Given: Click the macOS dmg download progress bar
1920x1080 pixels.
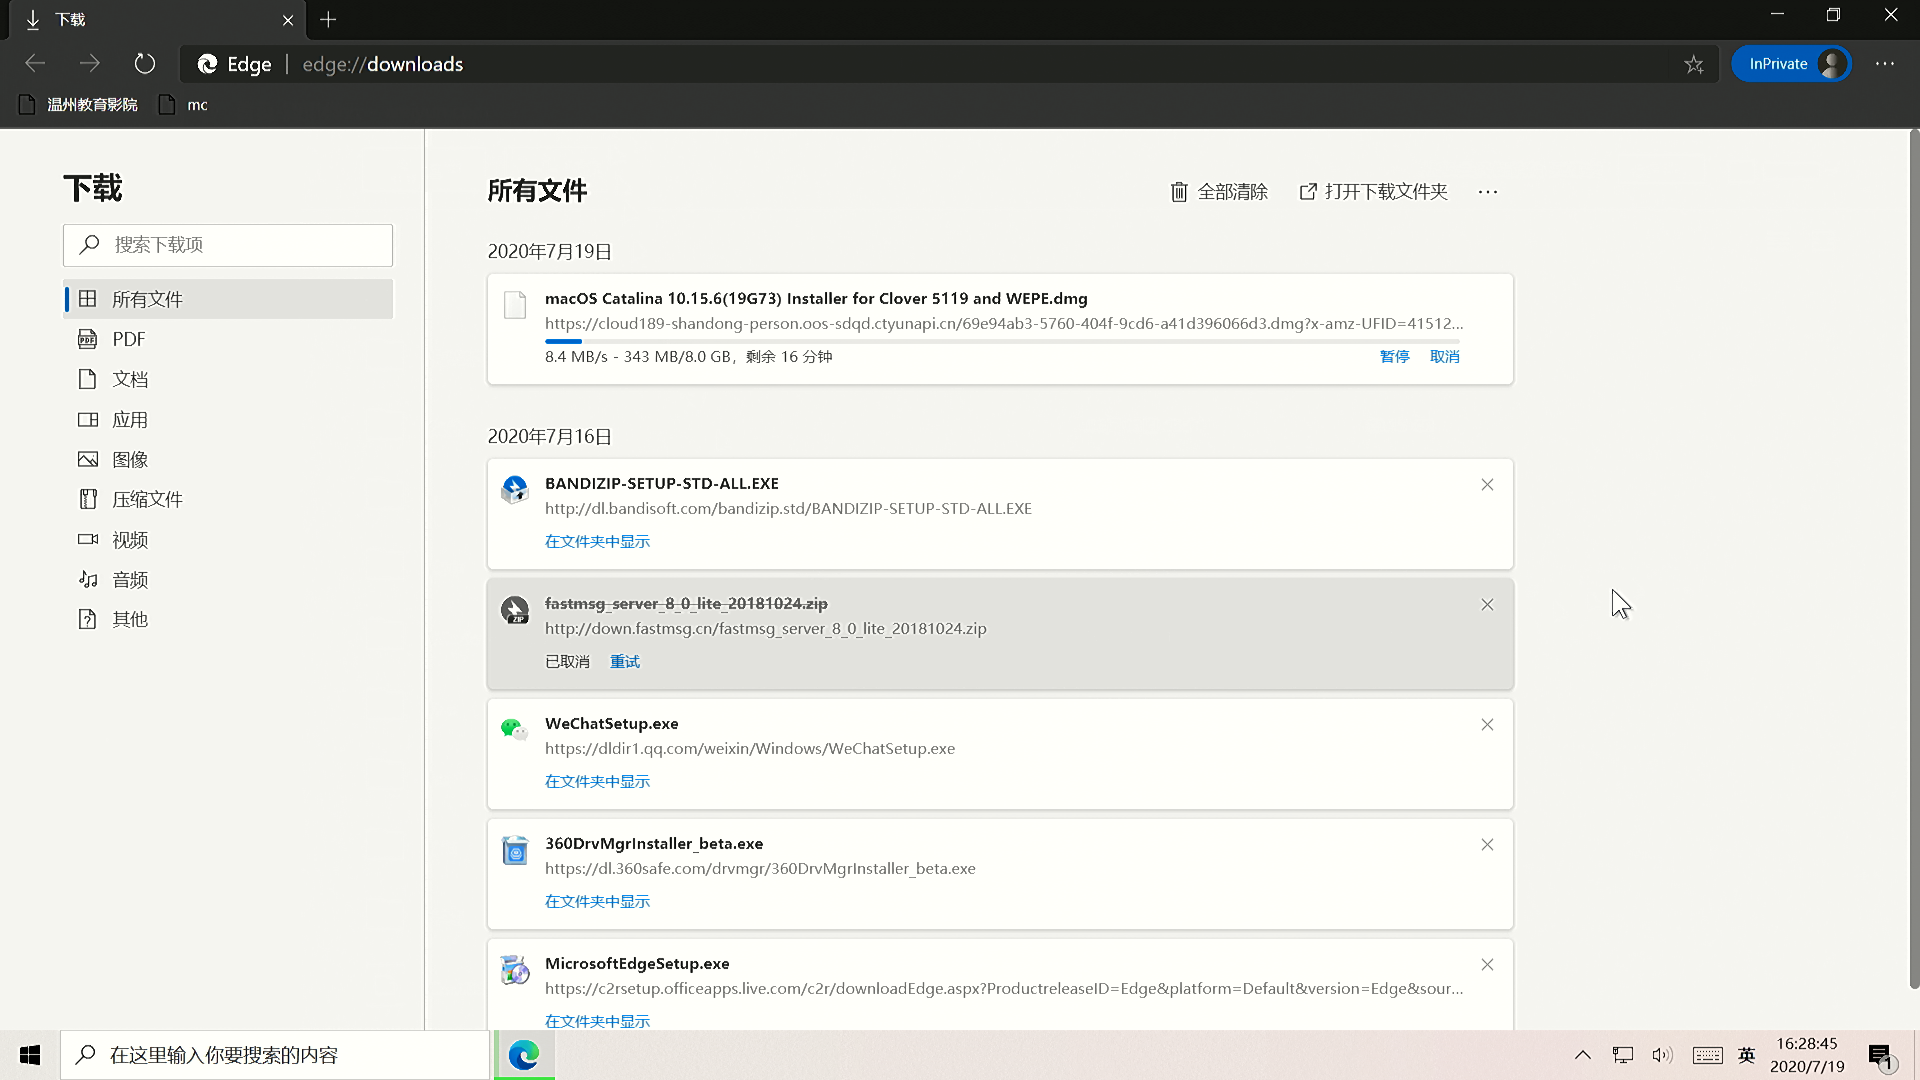Looking at the screenshot, I should [1002, 341].
